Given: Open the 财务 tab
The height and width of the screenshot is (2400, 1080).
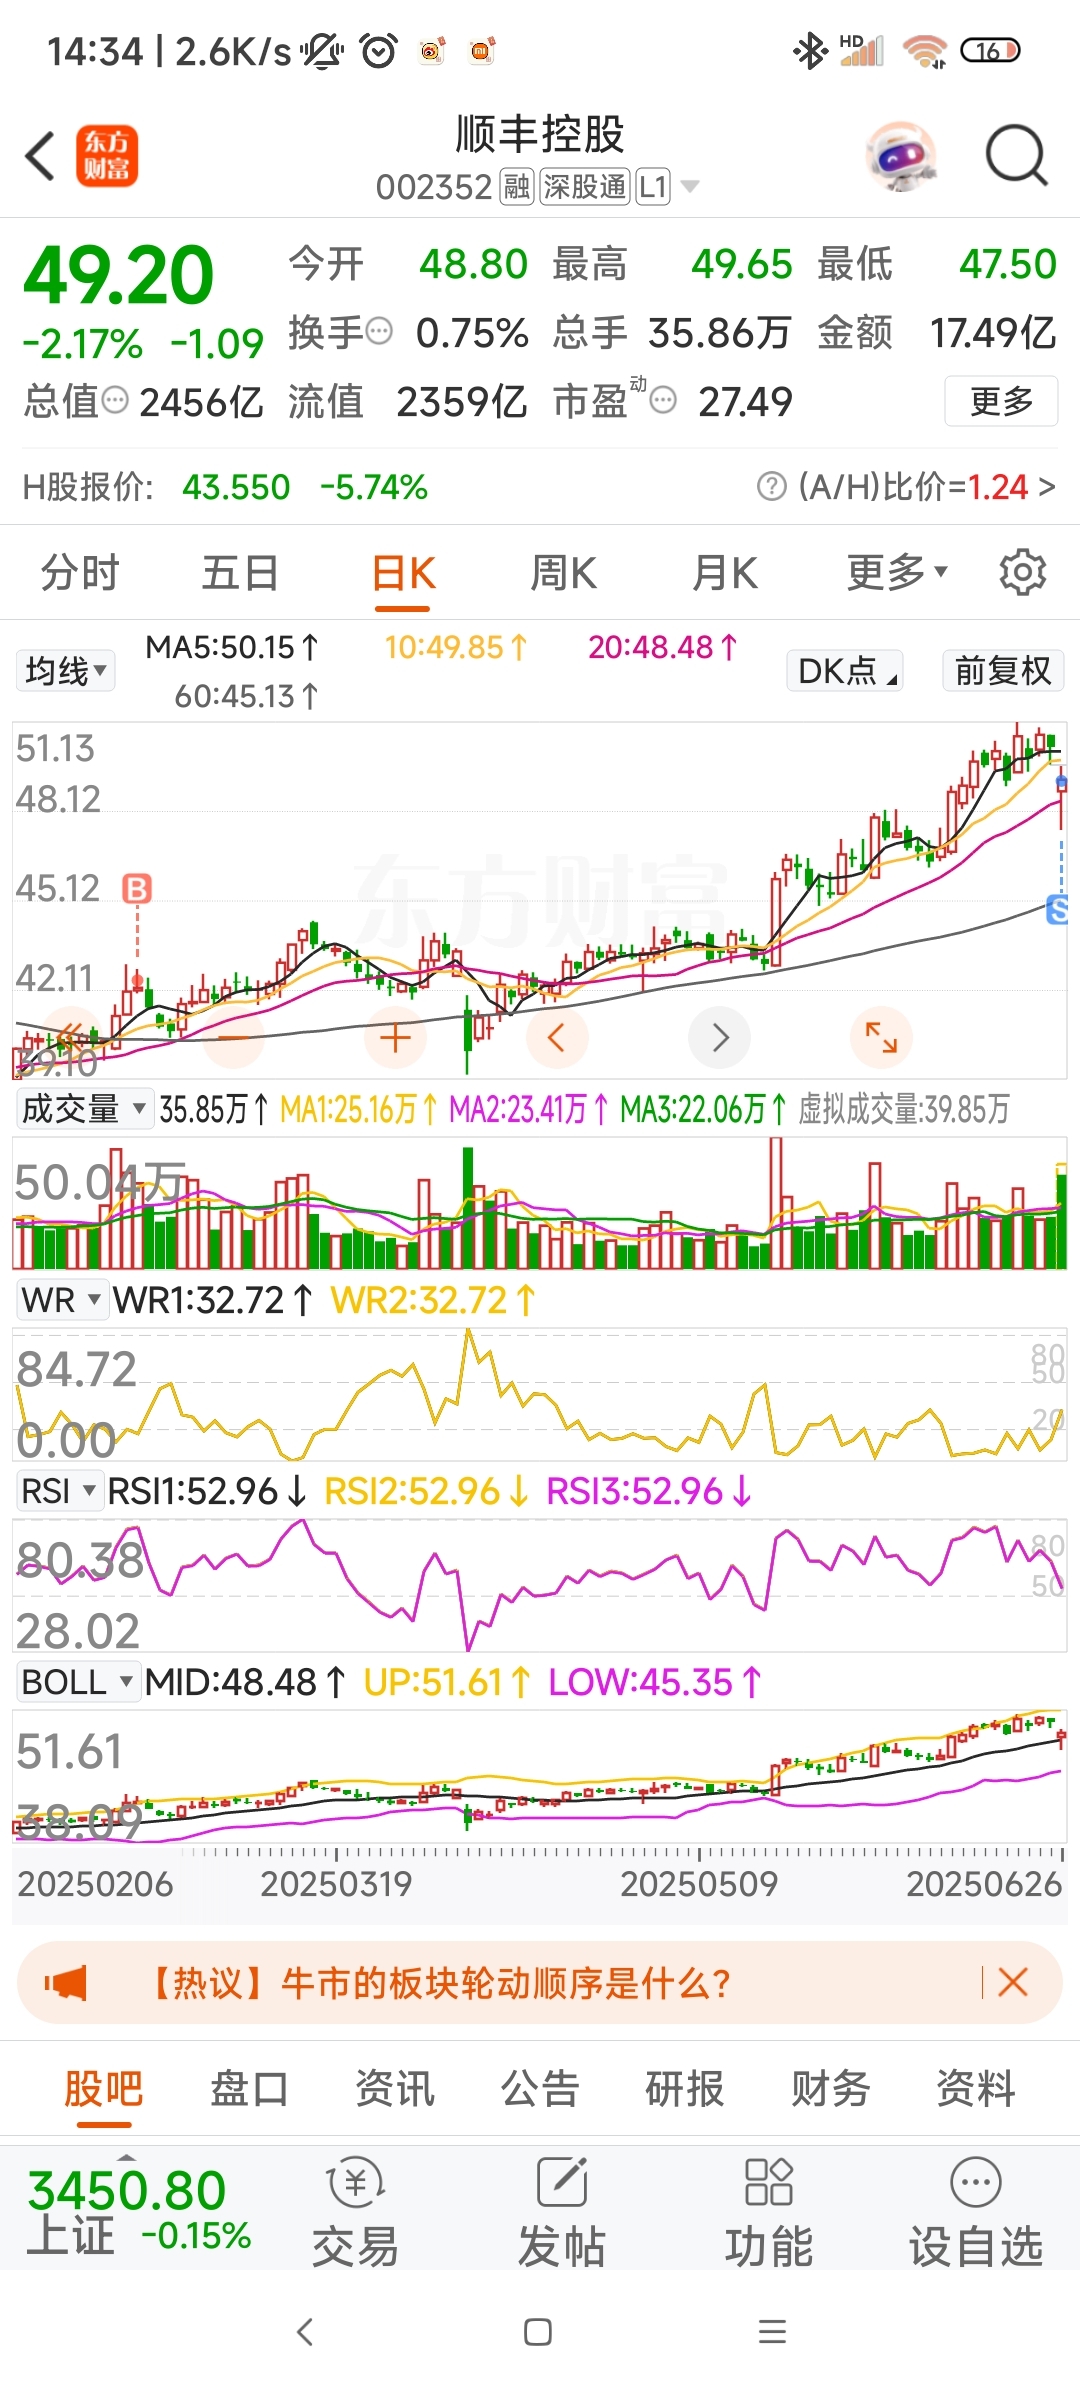Looking at the screenshot, I should click(831, 2088).
